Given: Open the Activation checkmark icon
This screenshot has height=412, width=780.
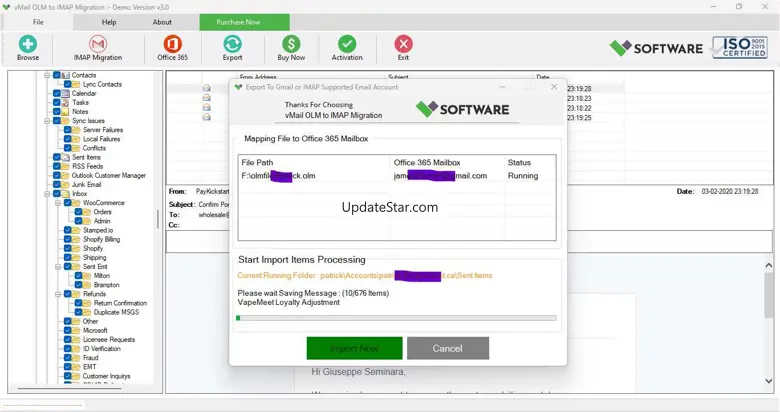Looking at the screenshot, I should 347,44.
